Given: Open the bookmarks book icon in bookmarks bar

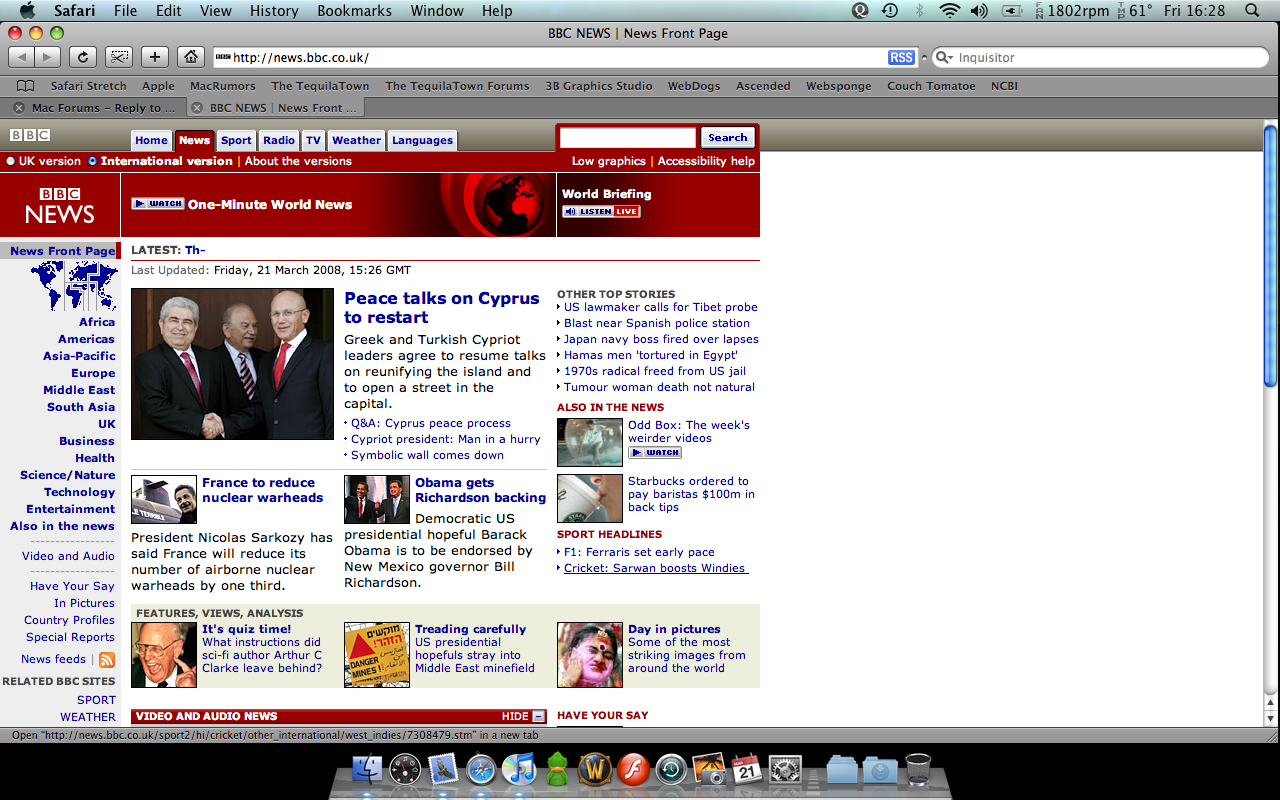Looking at the screenshot, I should point(26,86).
